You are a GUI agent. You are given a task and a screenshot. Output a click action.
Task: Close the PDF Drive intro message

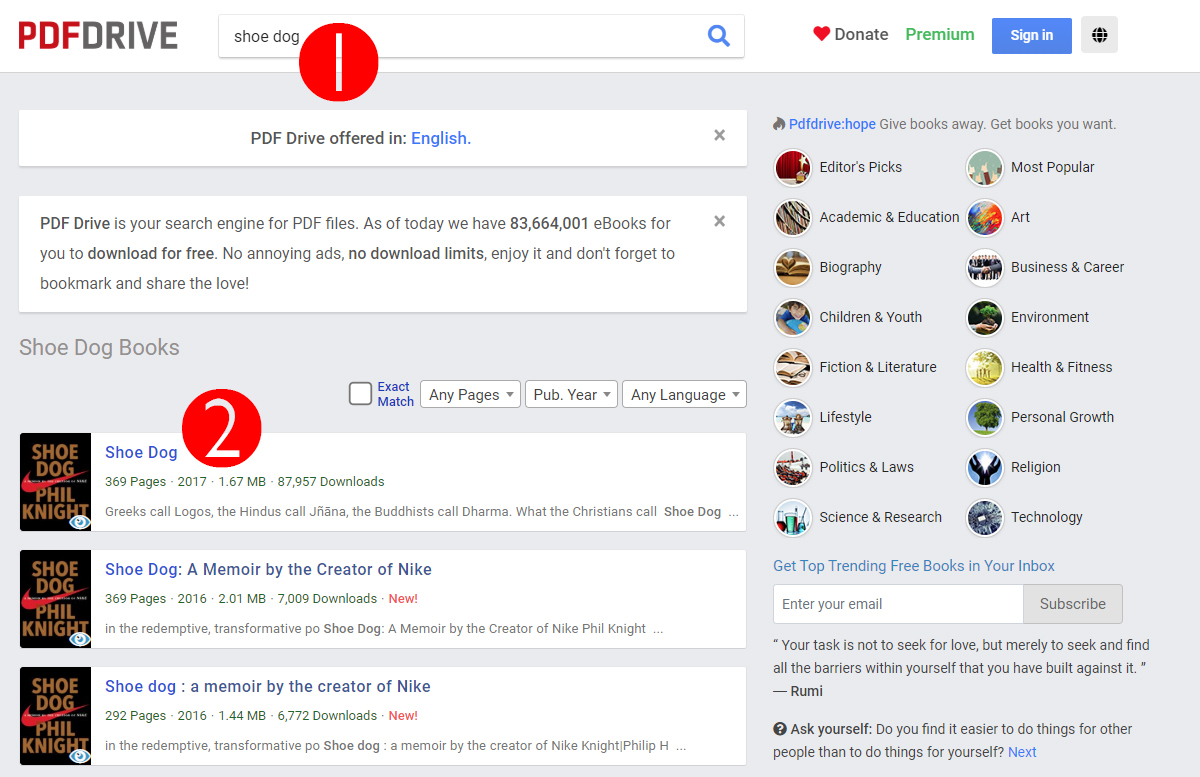point(719,221)
